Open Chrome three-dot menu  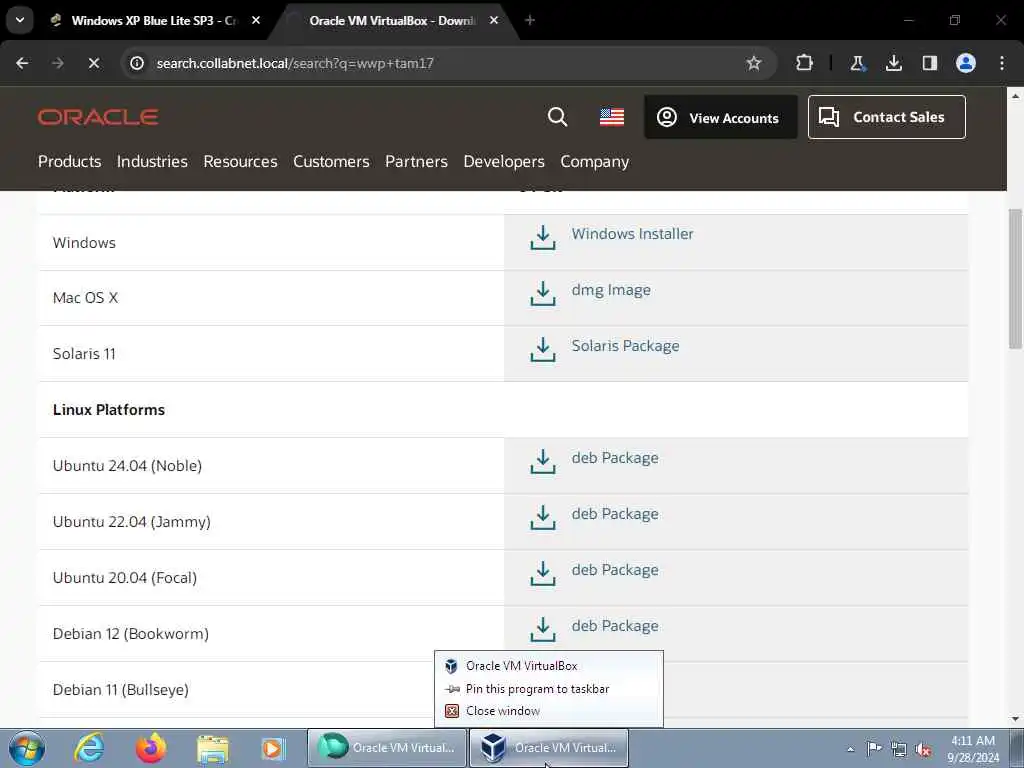(1002, 63)
